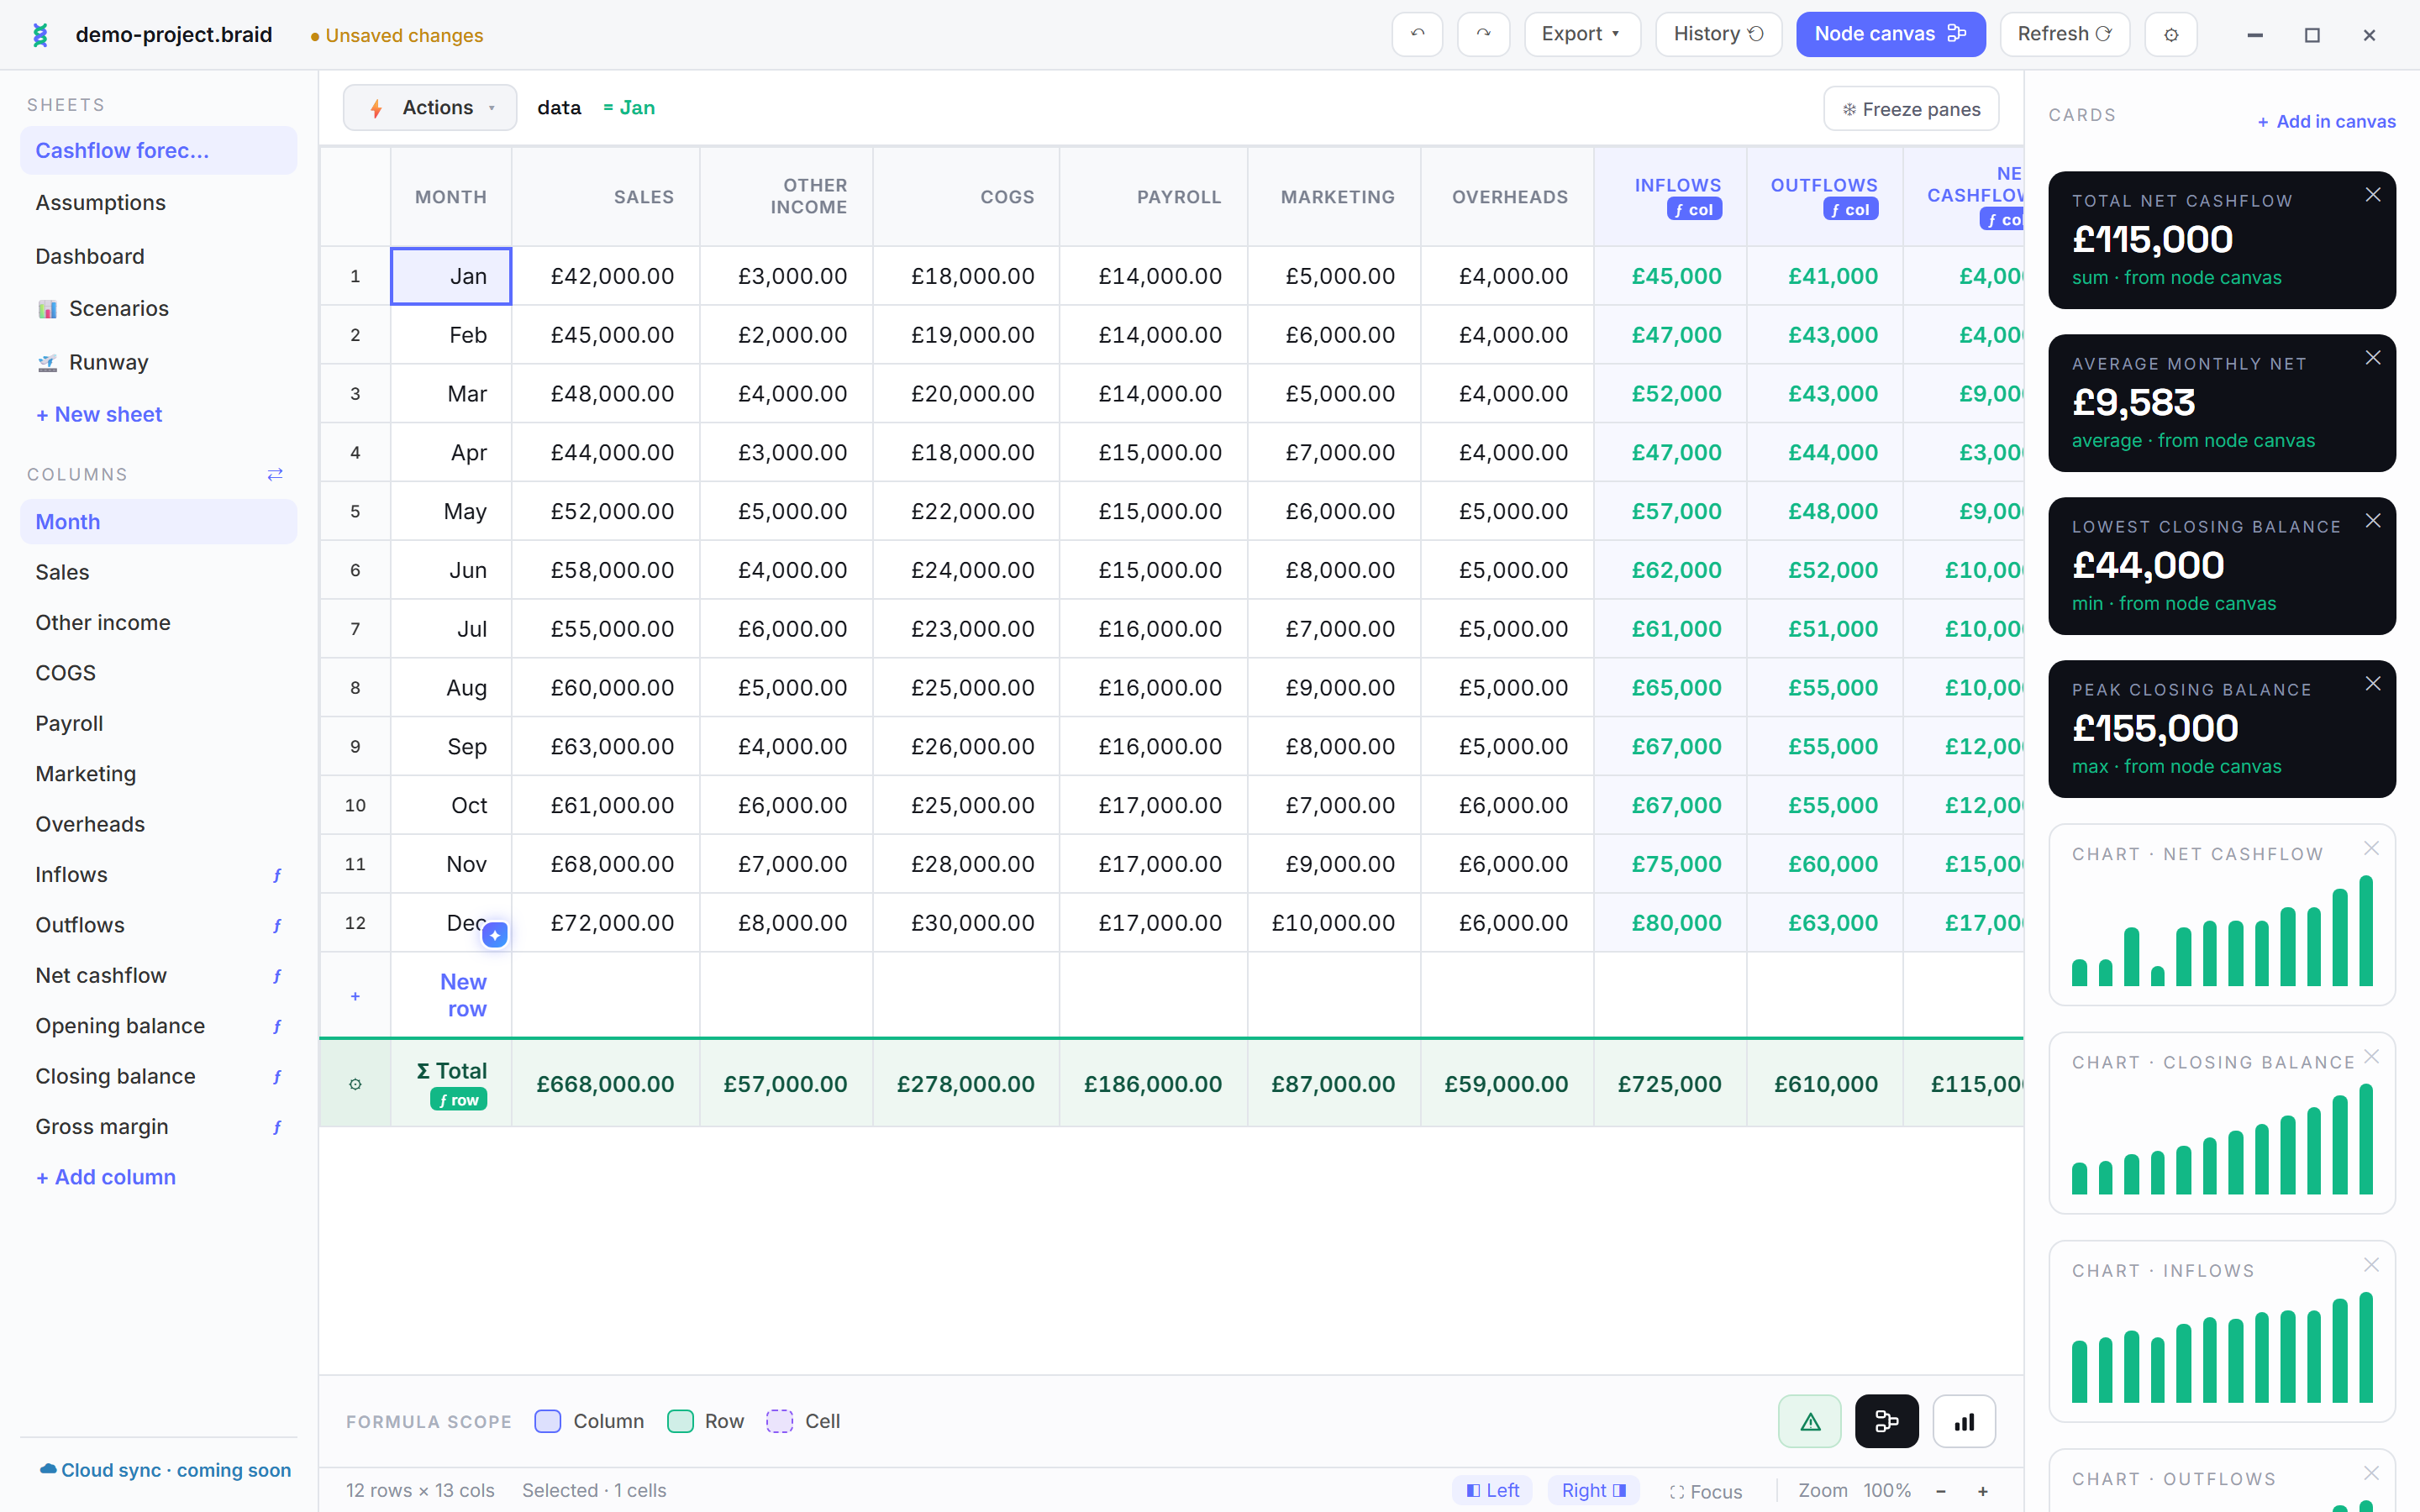Click the Gross margin formula f icon
Image resolution: width=2420 pixels, height=1512 pixels.
277,1127
